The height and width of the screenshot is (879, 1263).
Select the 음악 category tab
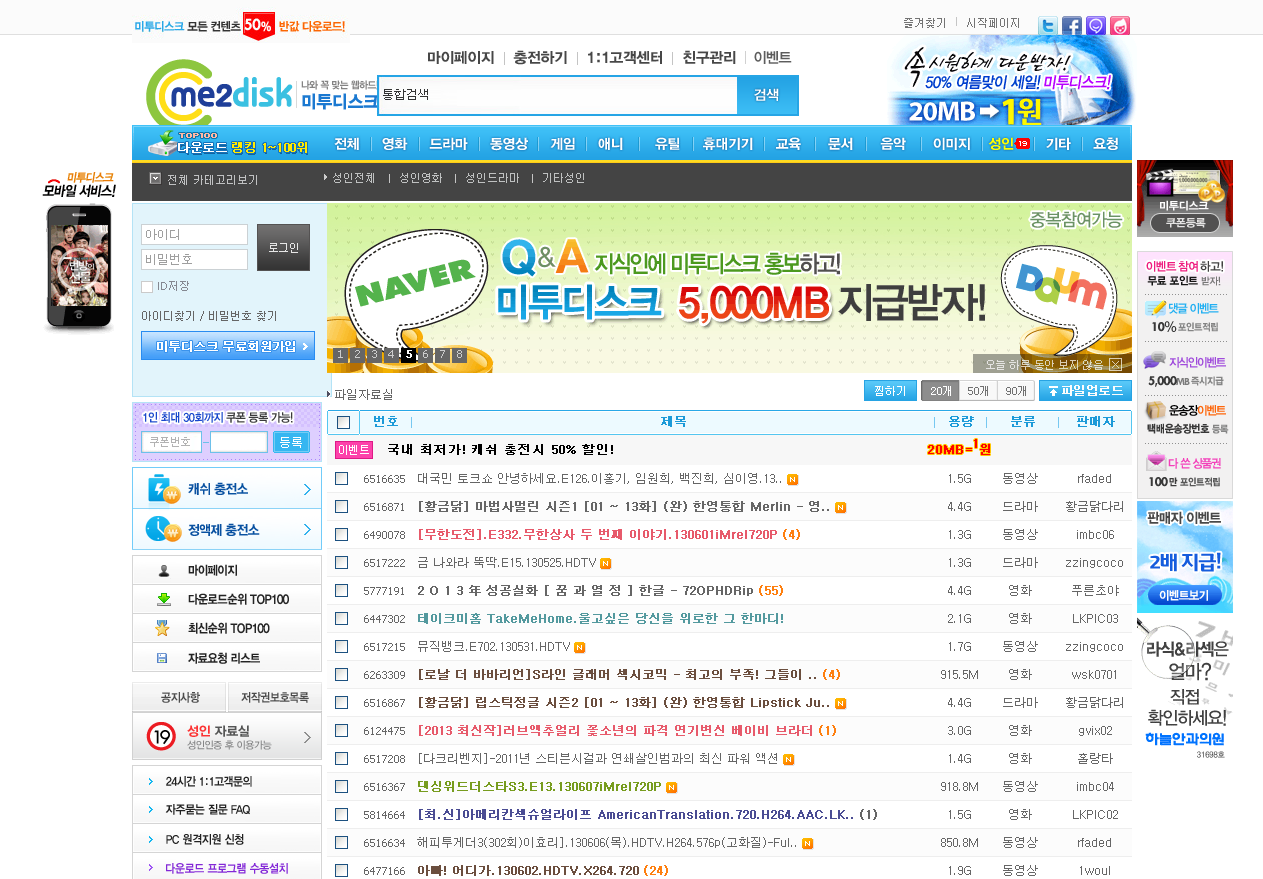tap(893, 144)
